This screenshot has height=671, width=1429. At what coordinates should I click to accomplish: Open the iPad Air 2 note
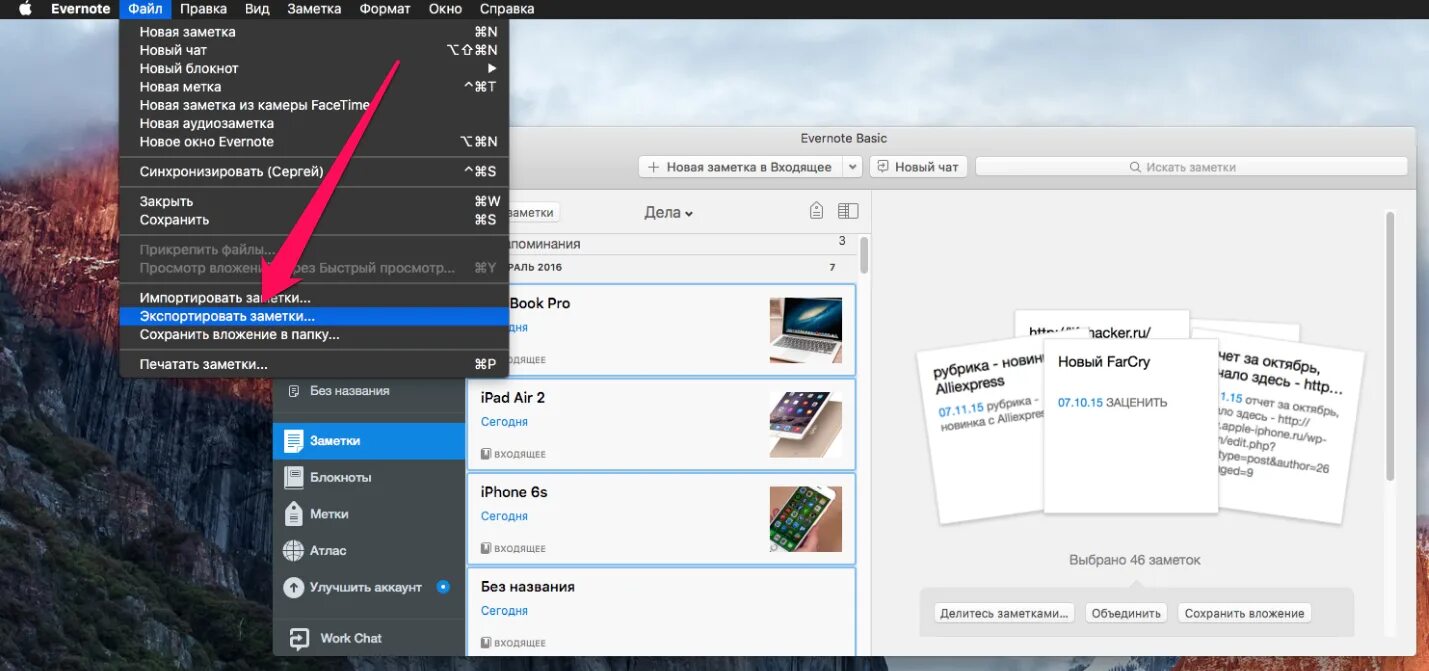(661, 424)
